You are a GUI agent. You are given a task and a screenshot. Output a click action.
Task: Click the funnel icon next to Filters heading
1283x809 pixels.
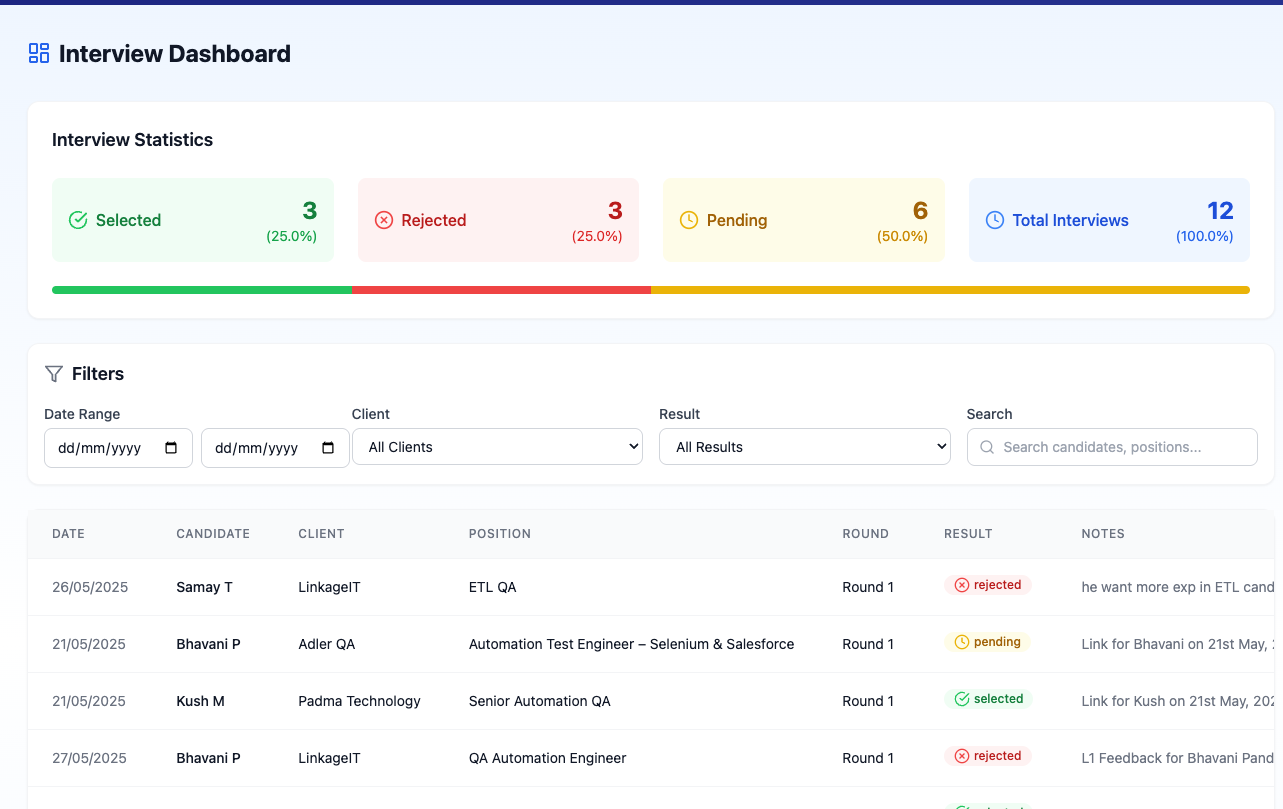[53, 373]
